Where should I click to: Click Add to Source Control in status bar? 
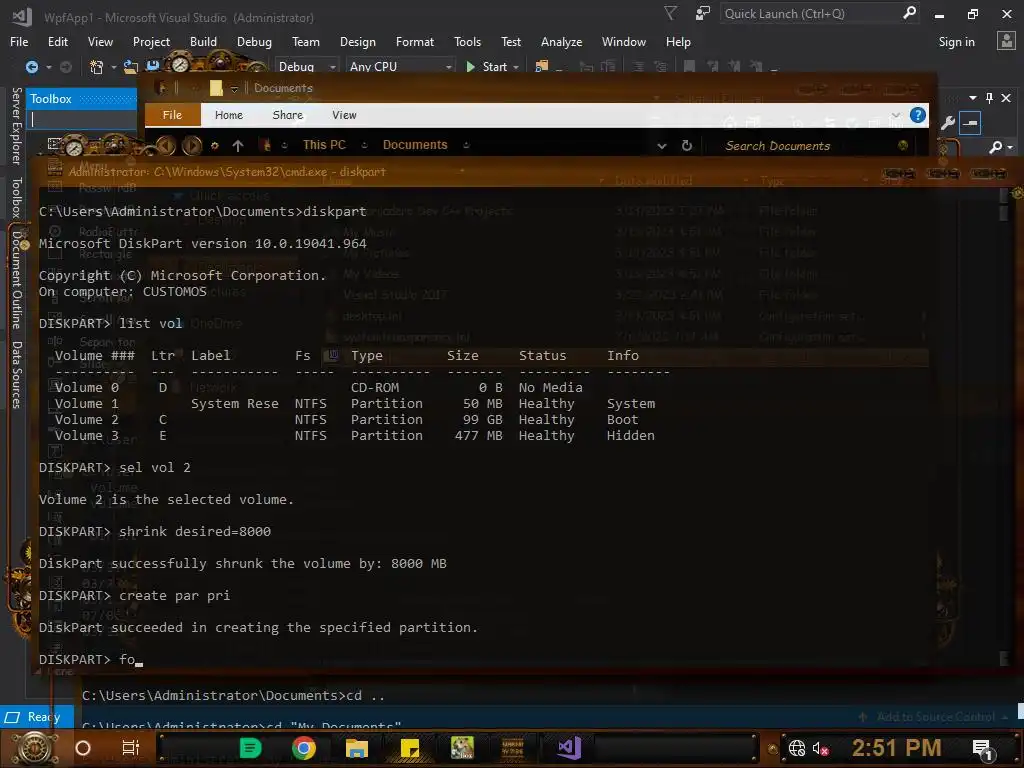coord(935,717)
